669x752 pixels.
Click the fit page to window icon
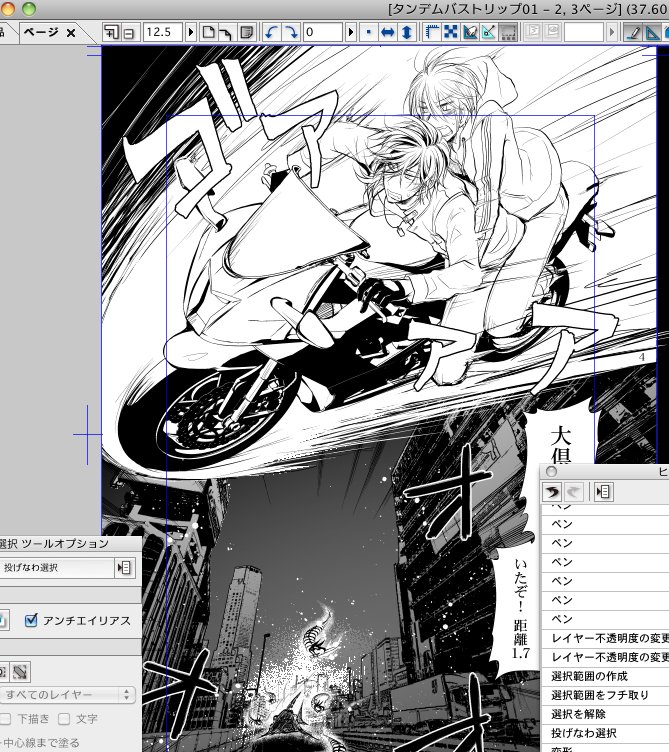coord(209,32)
